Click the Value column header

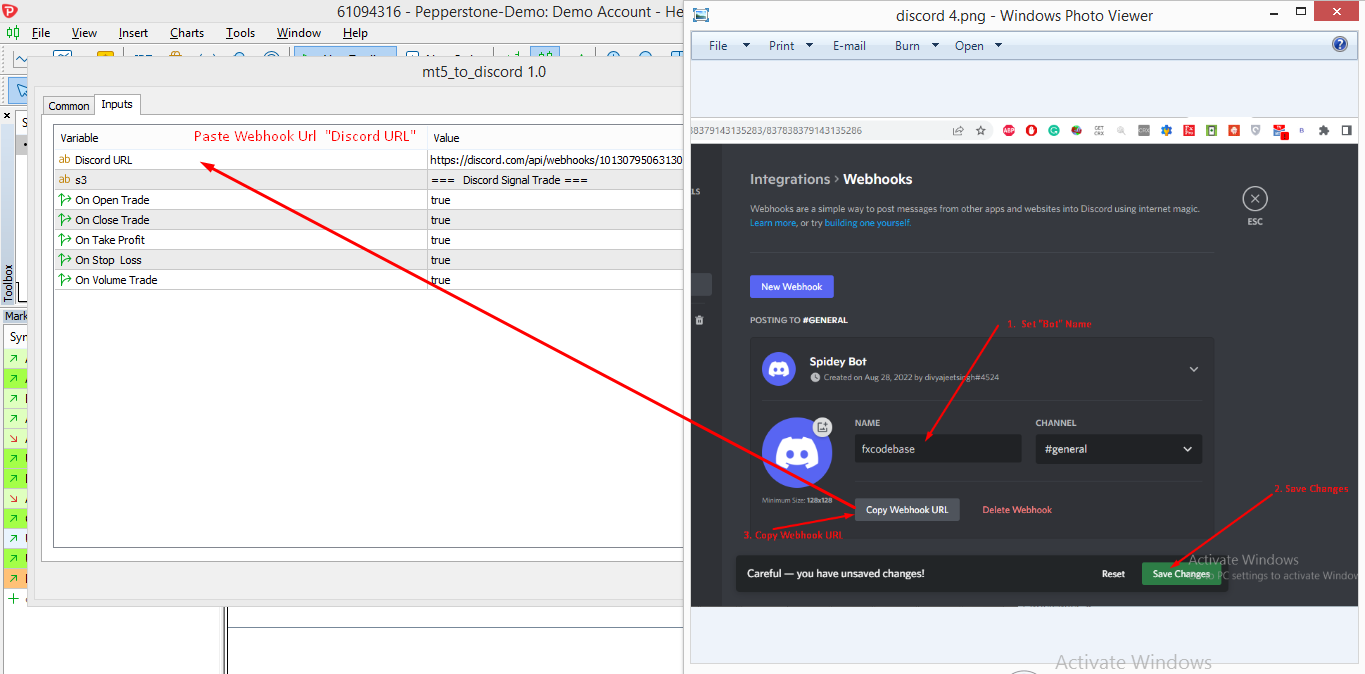coord(556,138)
